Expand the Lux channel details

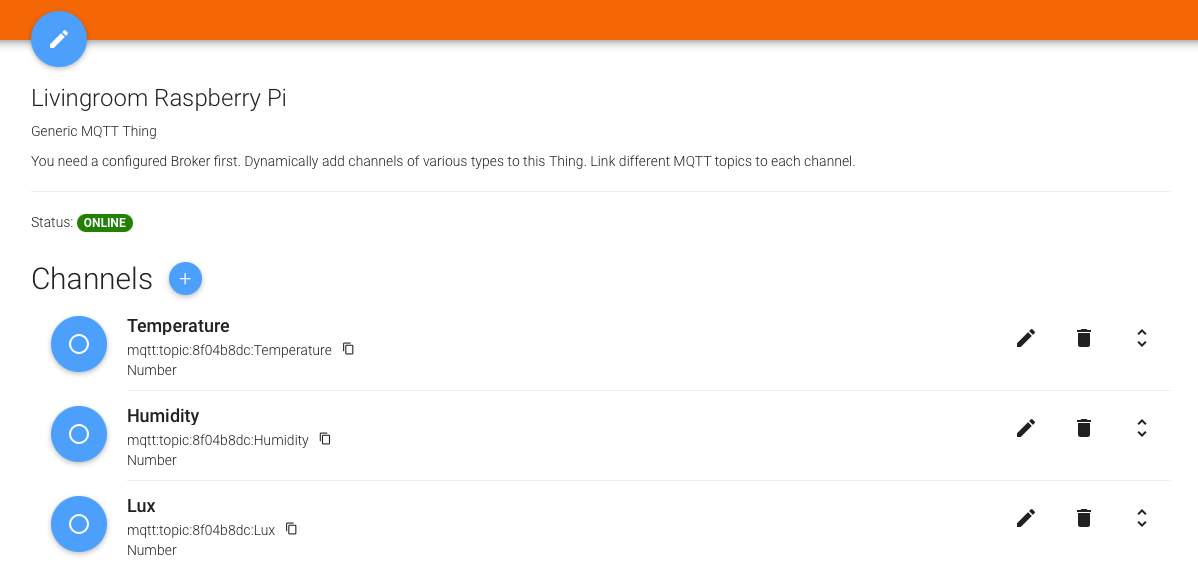click(x=1141, y=518)
